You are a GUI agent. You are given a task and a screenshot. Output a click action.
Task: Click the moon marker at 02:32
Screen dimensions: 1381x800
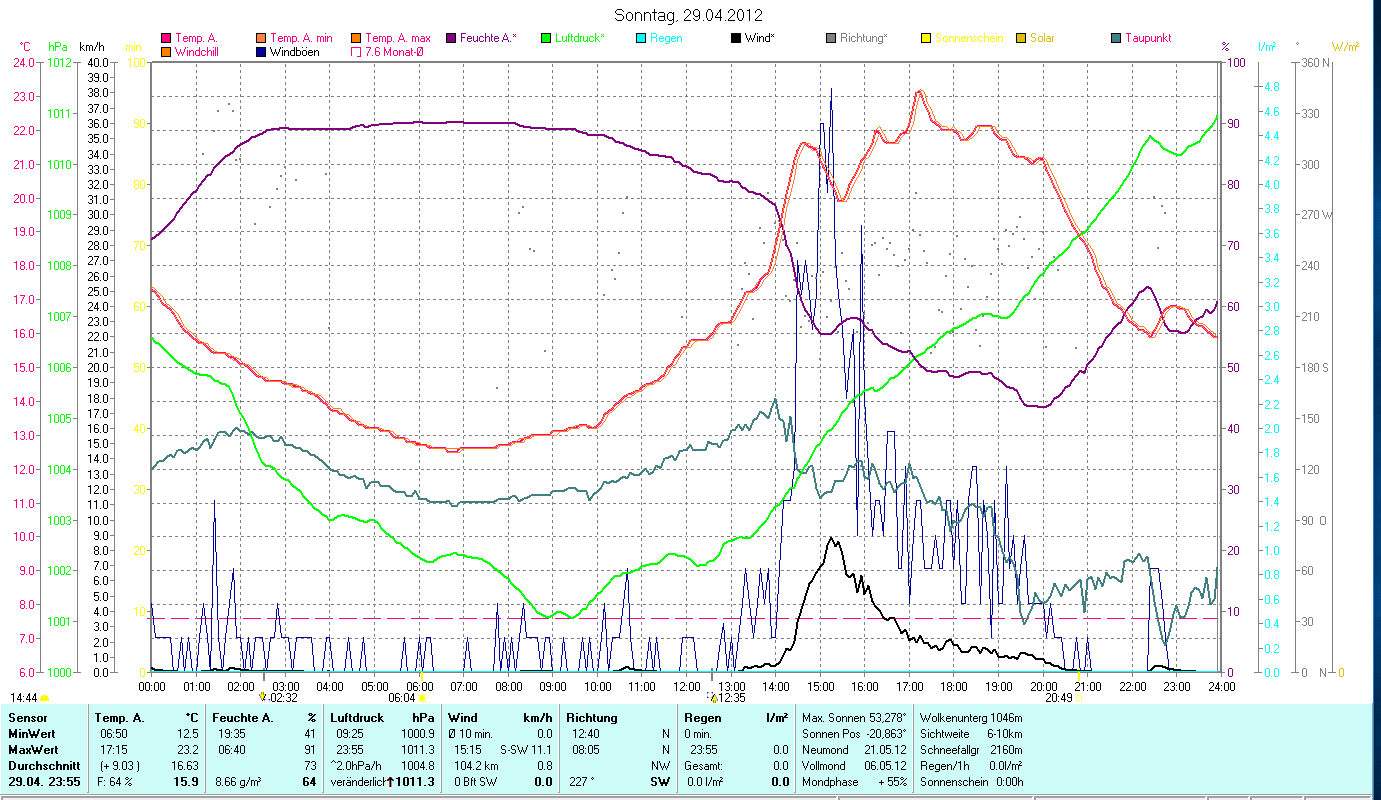click(x=263, y=697)
